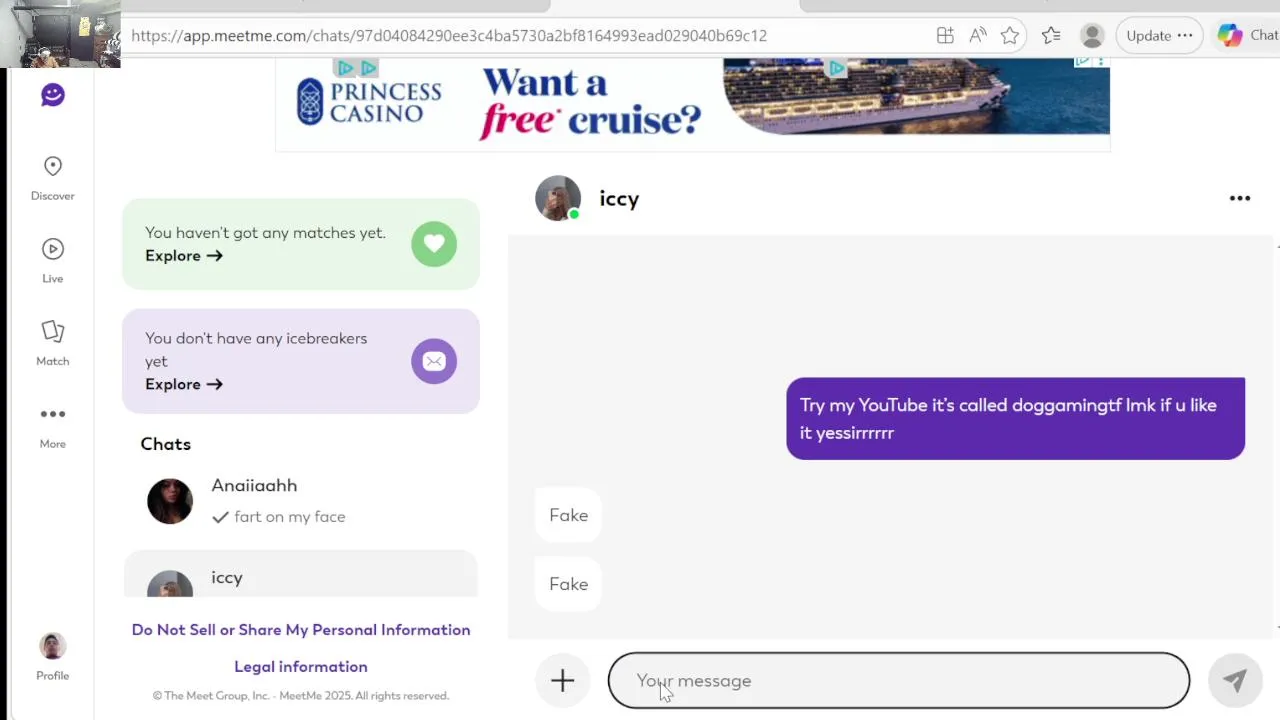The width and height of the screenshot is (1280, 720).
Task: Click the purple icebreakers envelope icon
Action: (434, 361)
